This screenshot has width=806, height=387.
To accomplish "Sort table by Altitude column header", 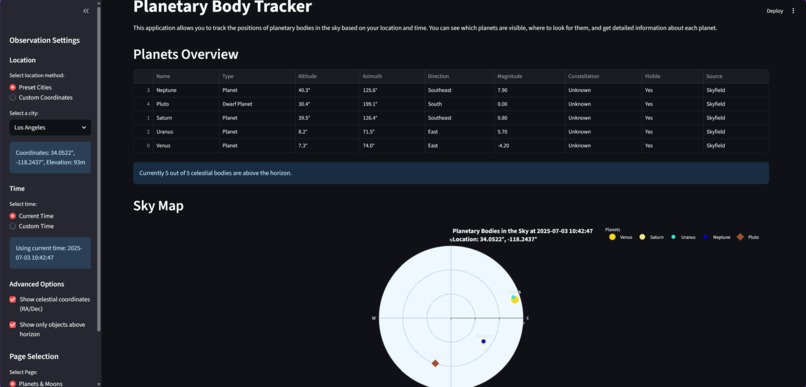I will coord(327,76).
